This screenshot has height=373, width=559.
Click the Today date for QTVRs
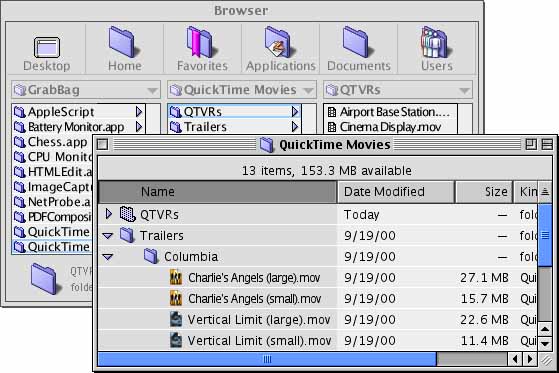point(361,215)
